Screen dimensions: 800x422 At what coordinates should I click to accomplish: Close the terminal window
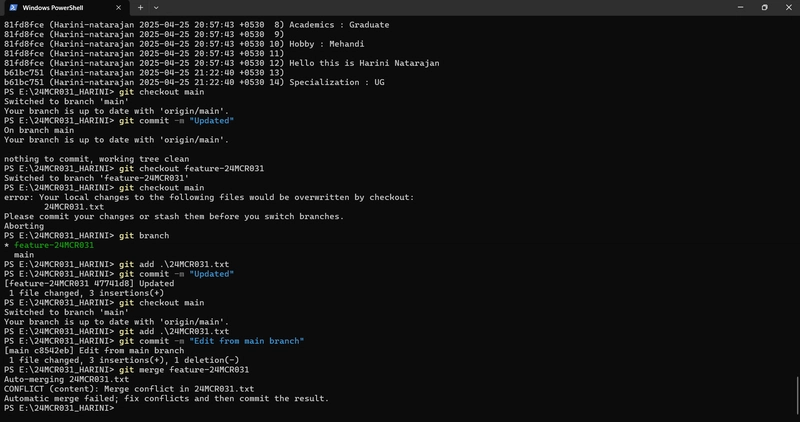coord(788,7)
